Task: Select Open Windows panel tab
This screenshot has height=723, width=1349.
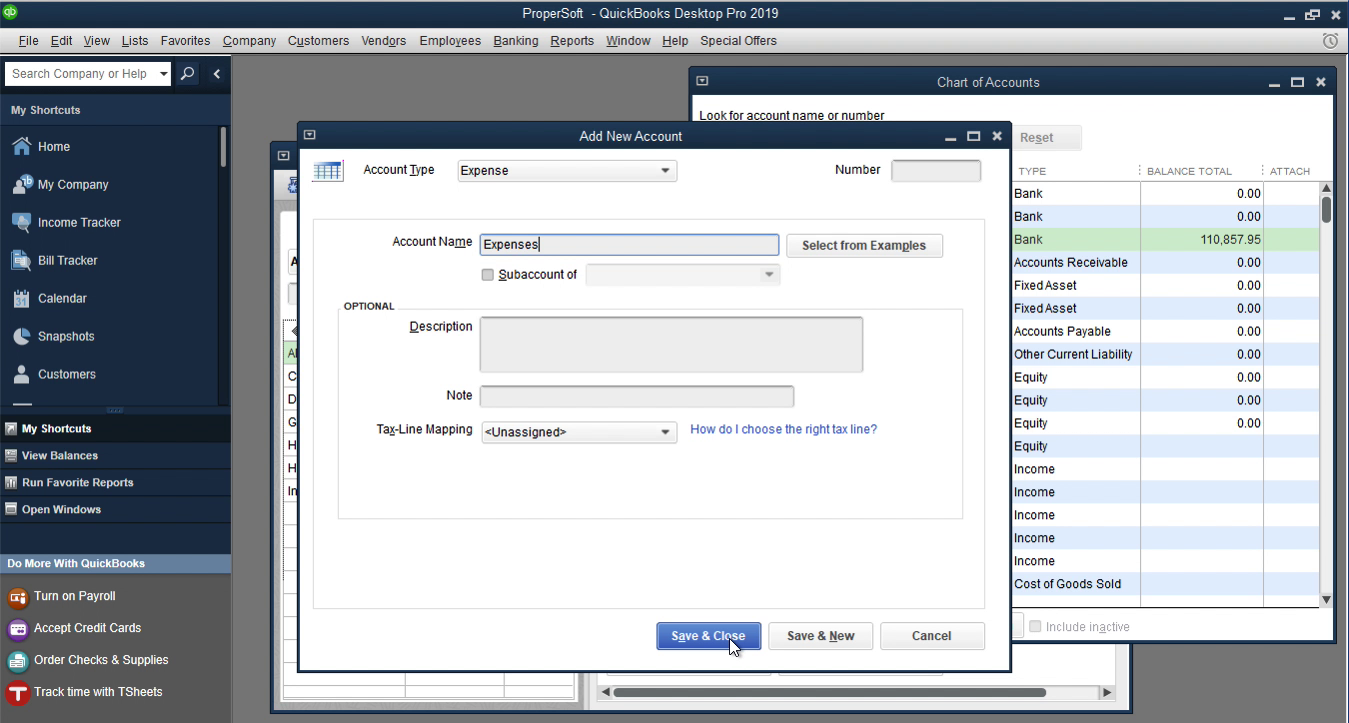Action: coord(115,509)
